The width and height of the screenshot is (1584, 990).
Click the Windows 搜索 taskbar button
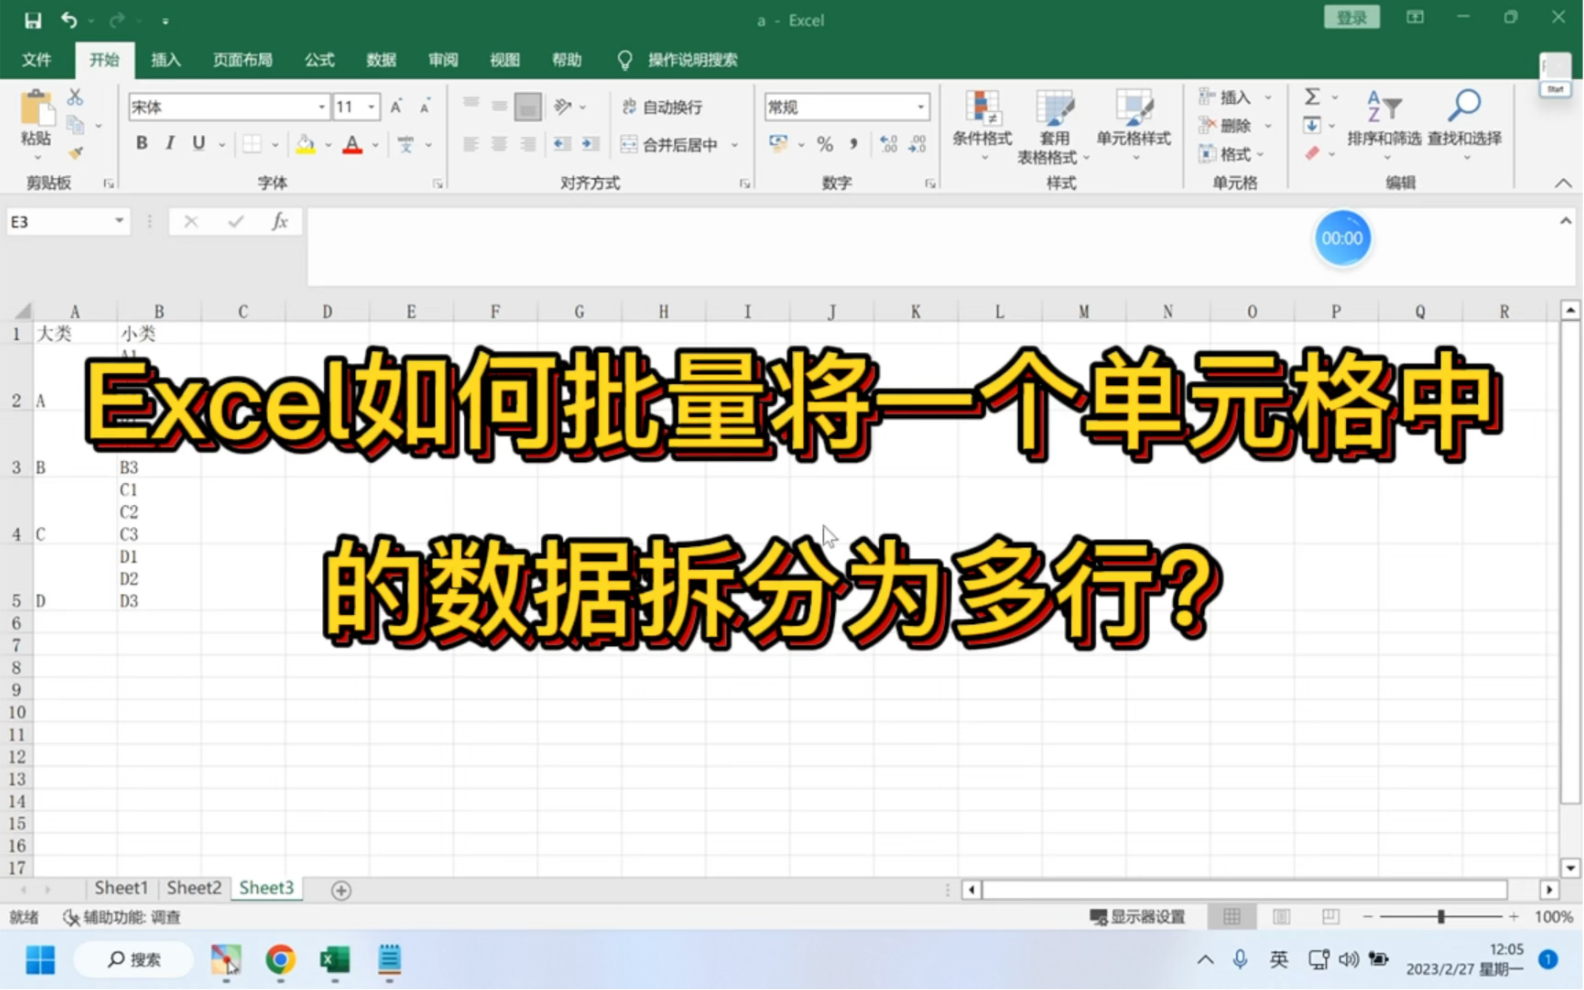[x=134, y=960]
